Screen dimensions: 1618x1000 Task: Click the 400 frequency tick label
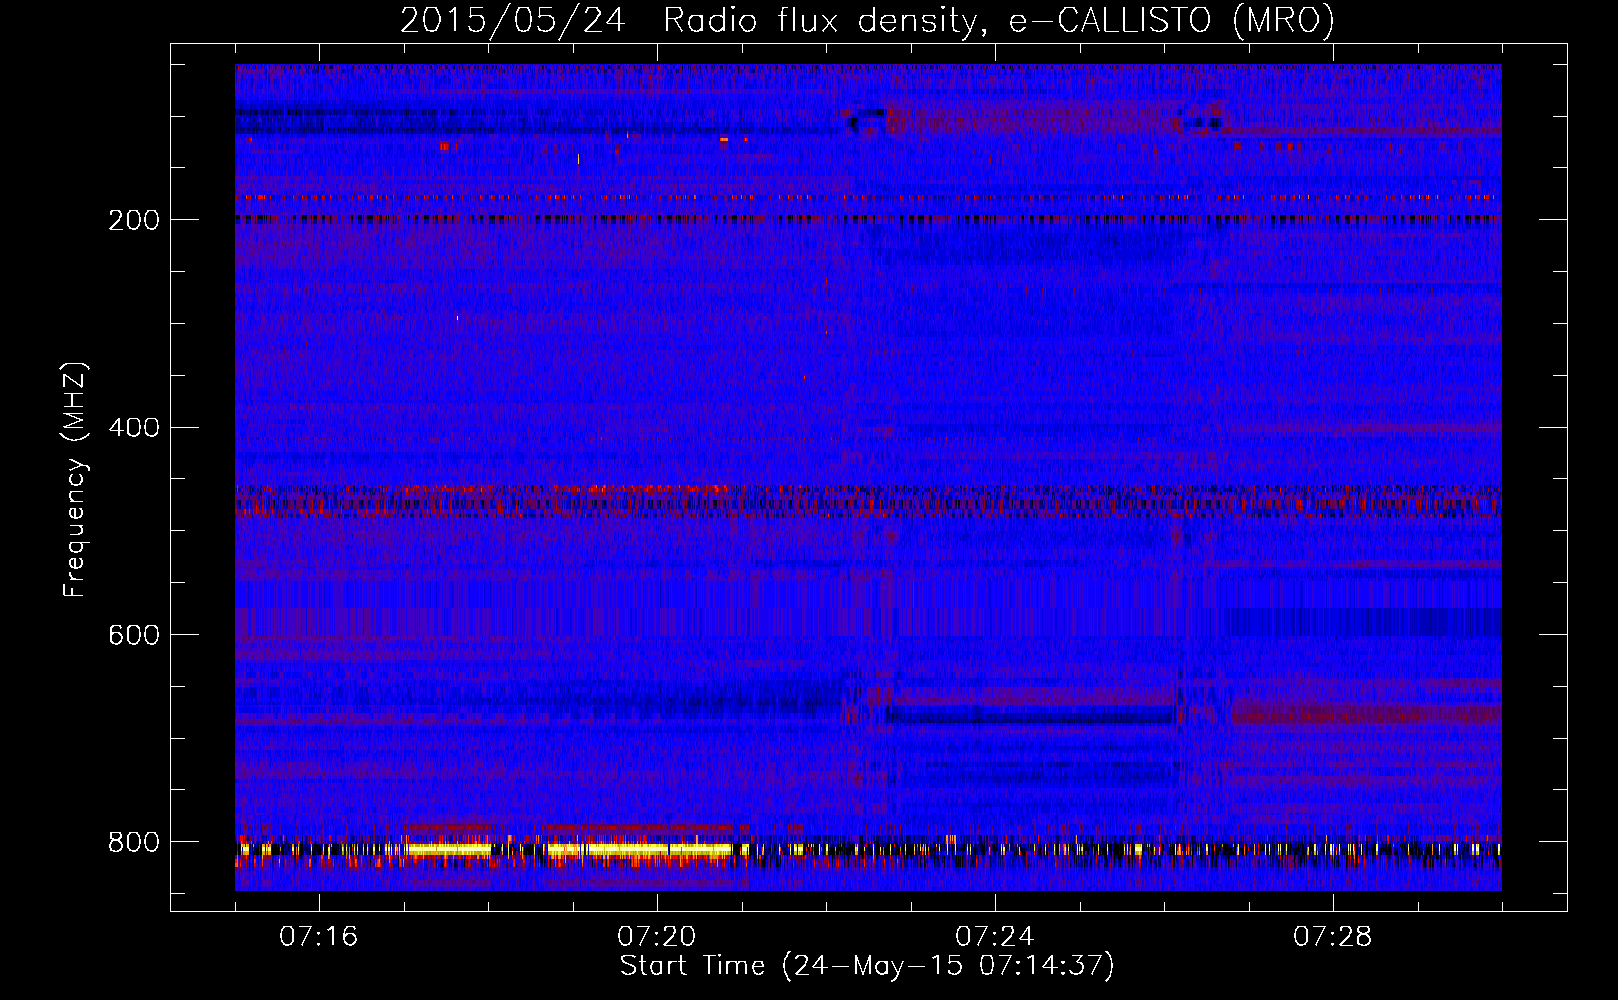(133, 428)
